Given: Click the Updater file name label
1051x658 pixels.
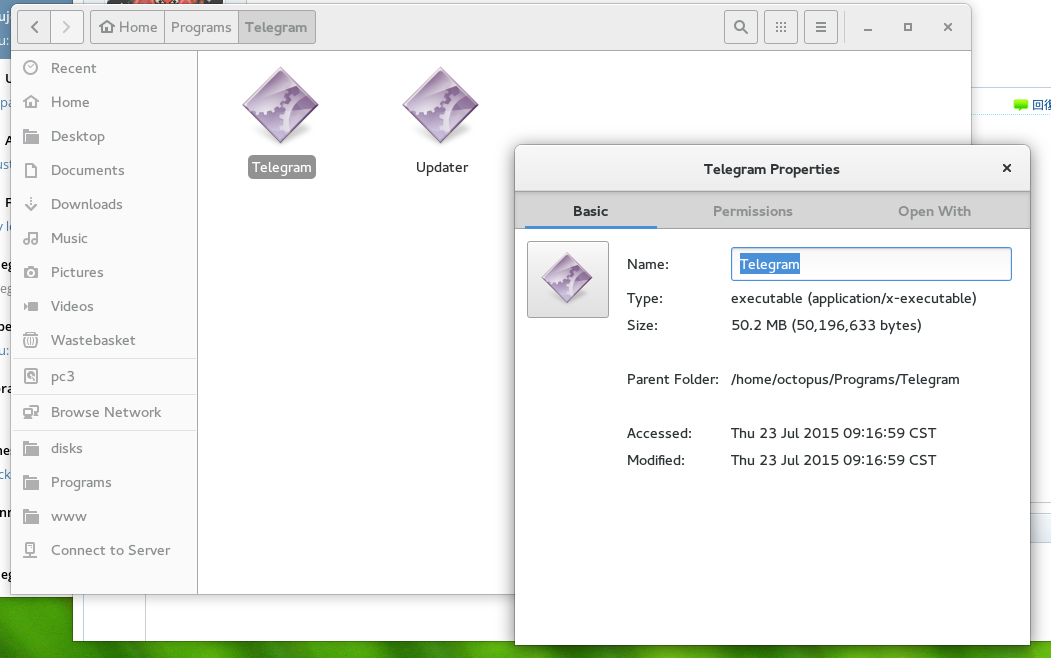Looking at the screenshot, I should pos(442,168).
